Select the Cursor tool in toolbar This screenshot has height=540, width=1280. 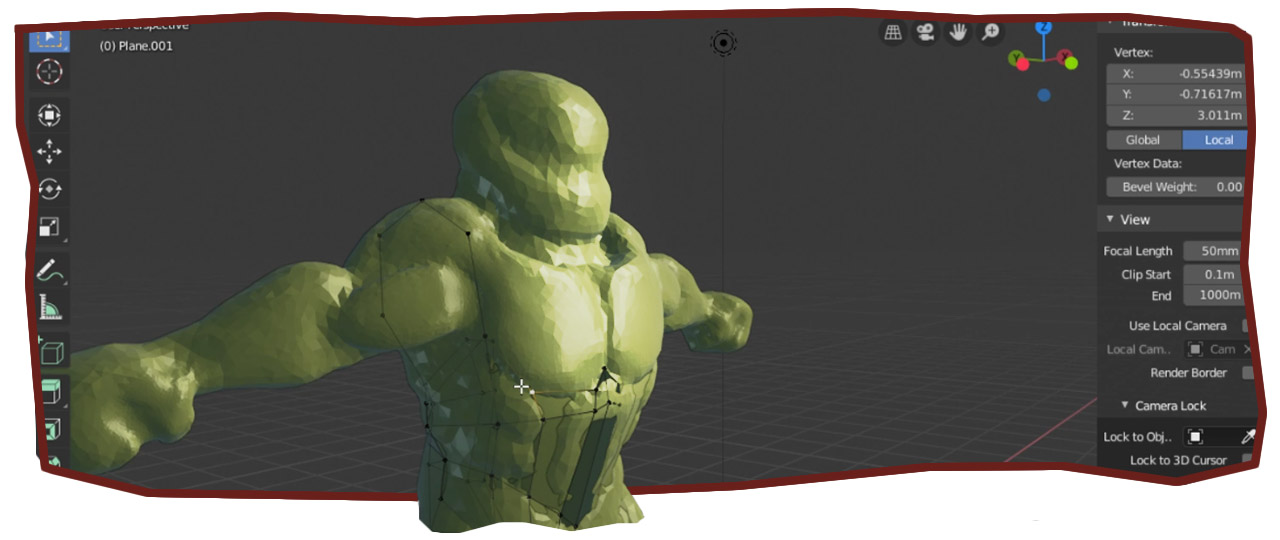(x=49, y=72)
